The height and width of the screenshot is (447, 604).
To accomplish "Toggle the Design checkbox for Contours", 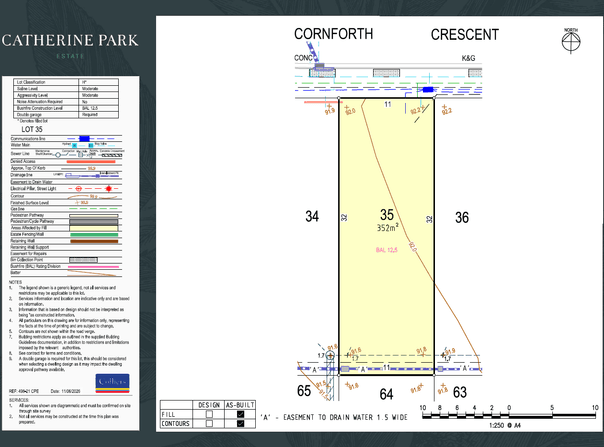I will [209, 423].
